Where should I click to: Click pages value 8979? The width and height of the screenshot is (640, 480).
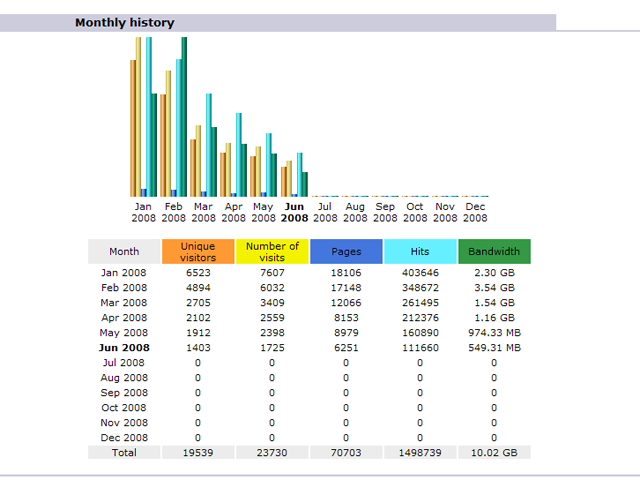tap(346, 333)
